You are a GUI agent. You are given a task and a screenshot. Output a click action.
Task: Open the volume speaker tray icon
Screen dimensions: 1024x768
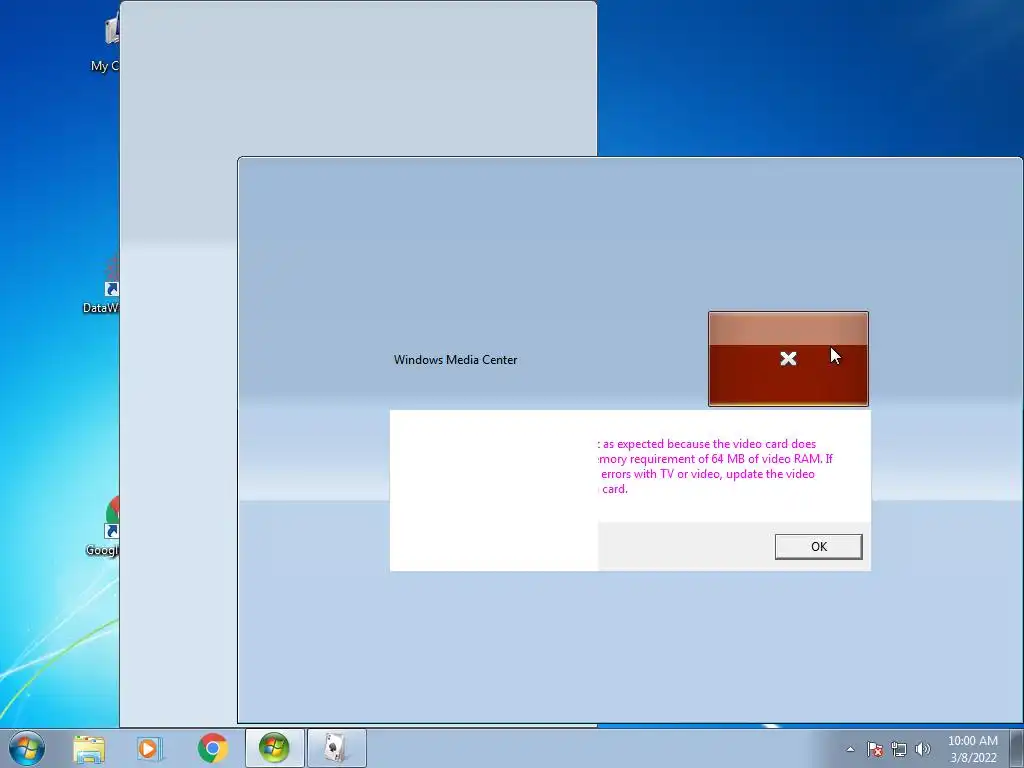(x=923, y=749)
